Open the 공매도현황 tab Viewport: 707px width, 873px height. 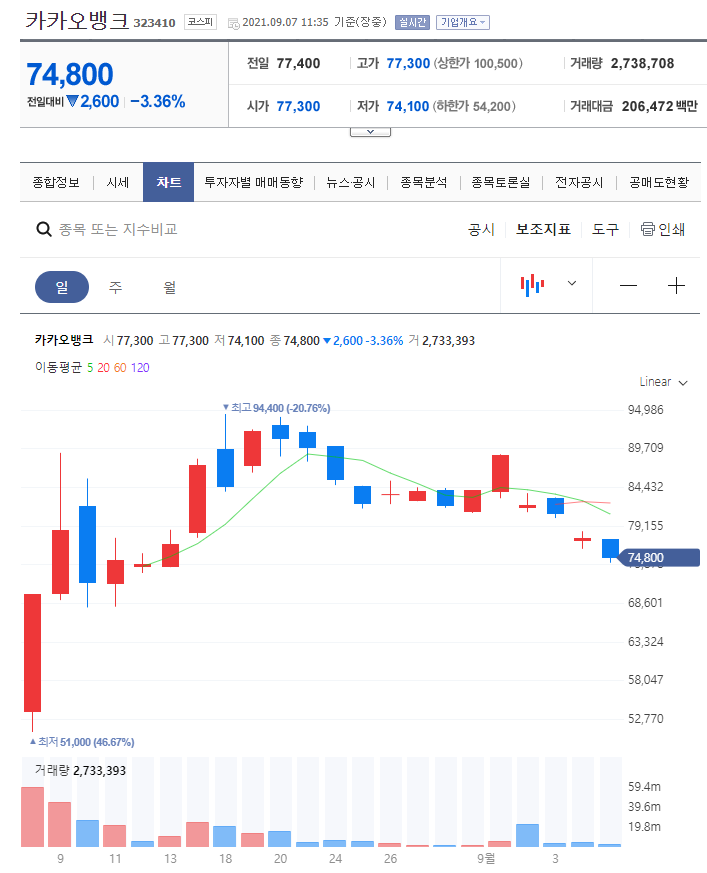[659, 182]
